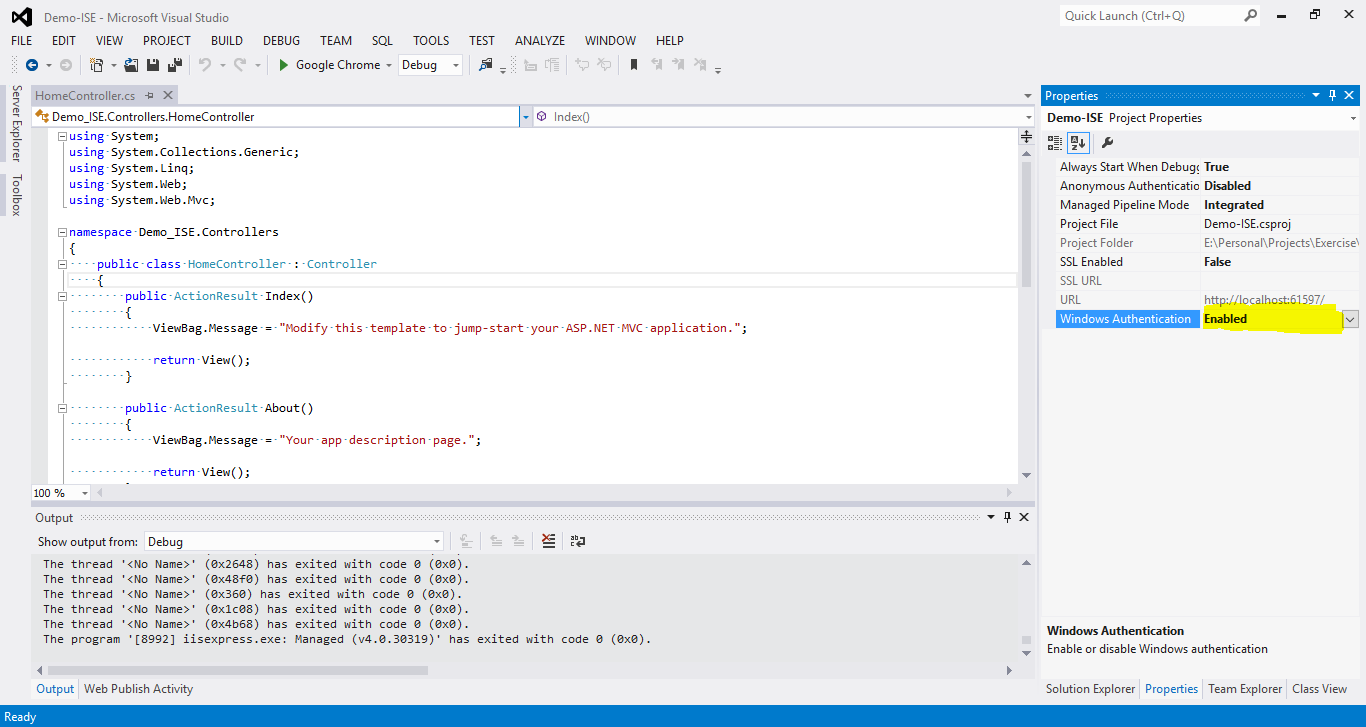Screen dimensions: 1366x727
Task: Open the editor zoom 100 % dropdown
Action: pos(84,493)
